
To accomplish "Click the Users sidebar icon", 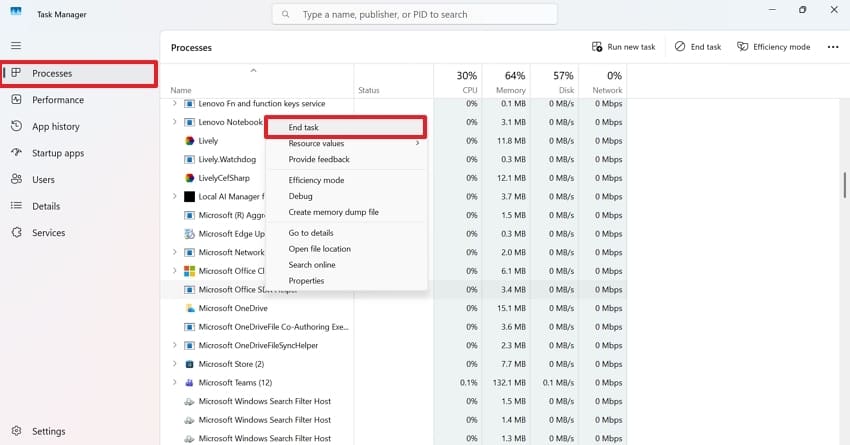I will point(16,179).
